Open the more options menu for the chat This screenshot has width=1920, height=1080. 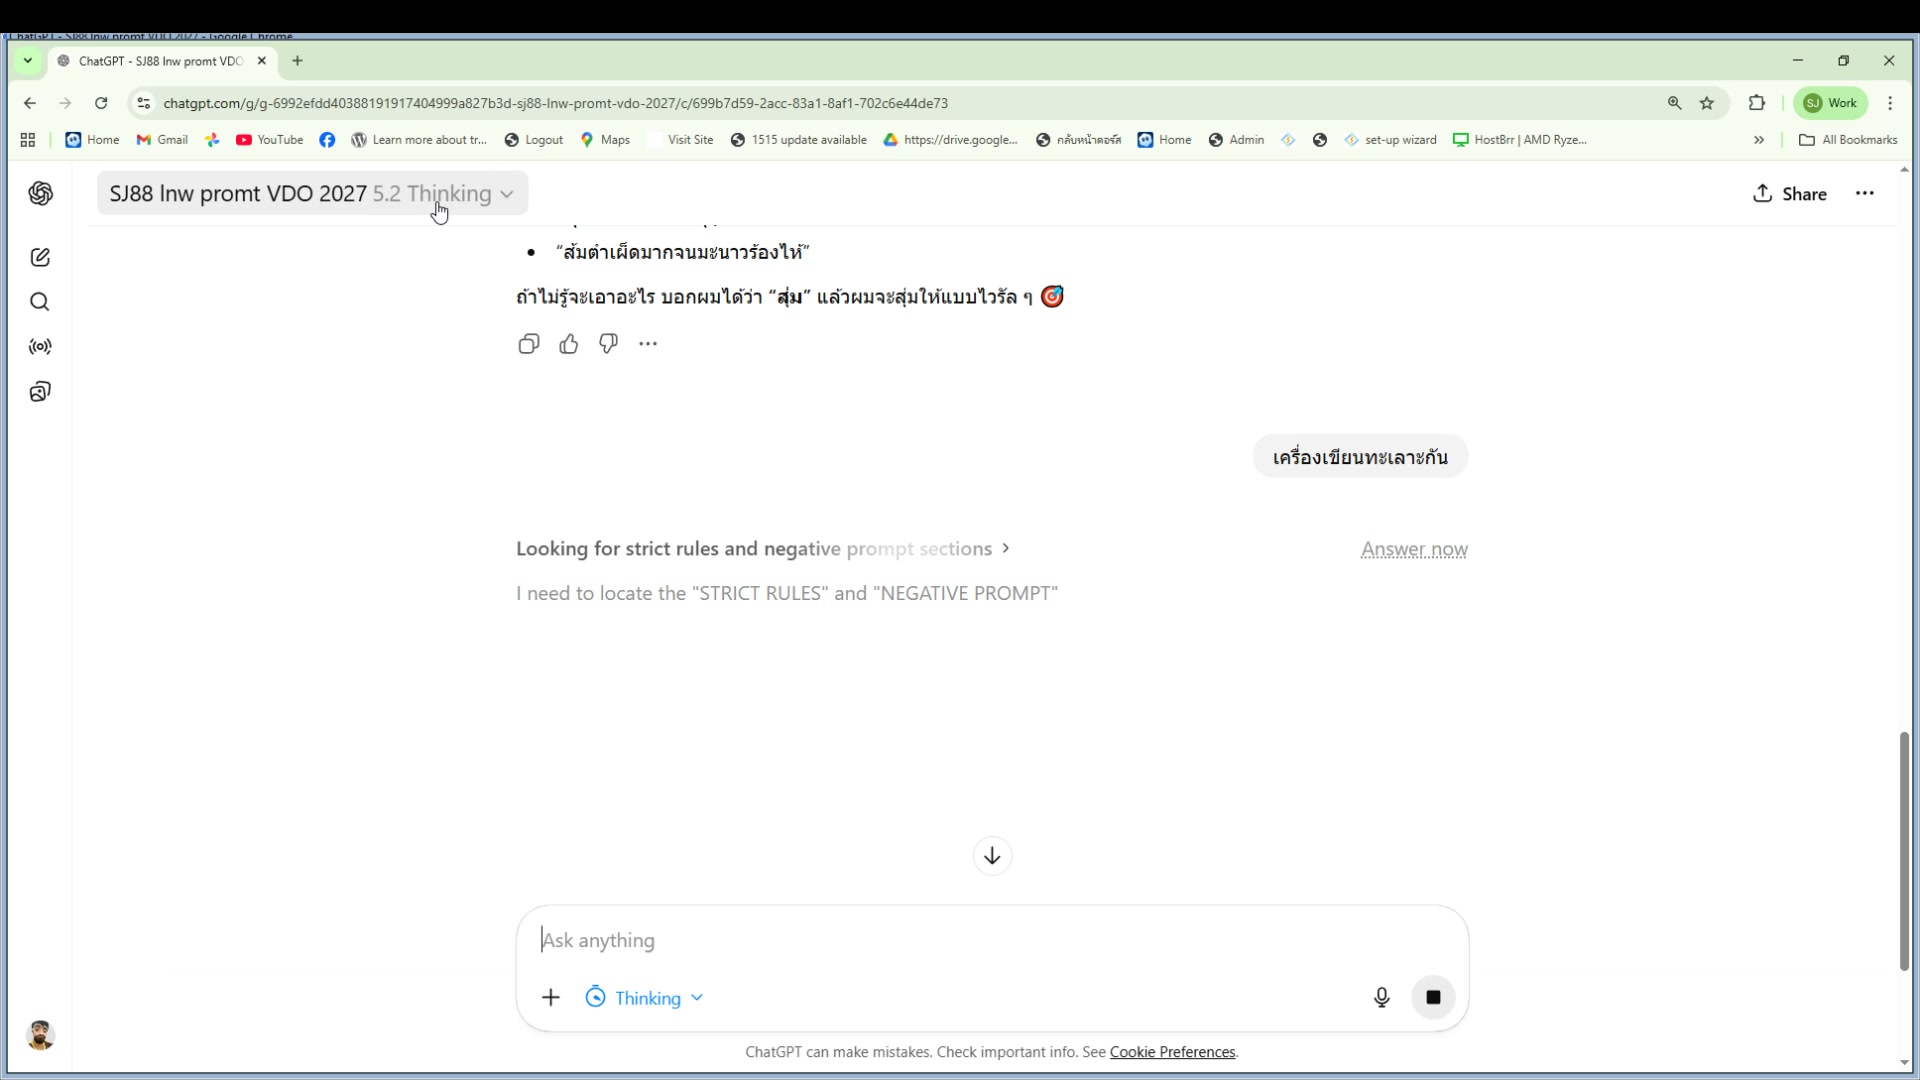pos(1865,194)
